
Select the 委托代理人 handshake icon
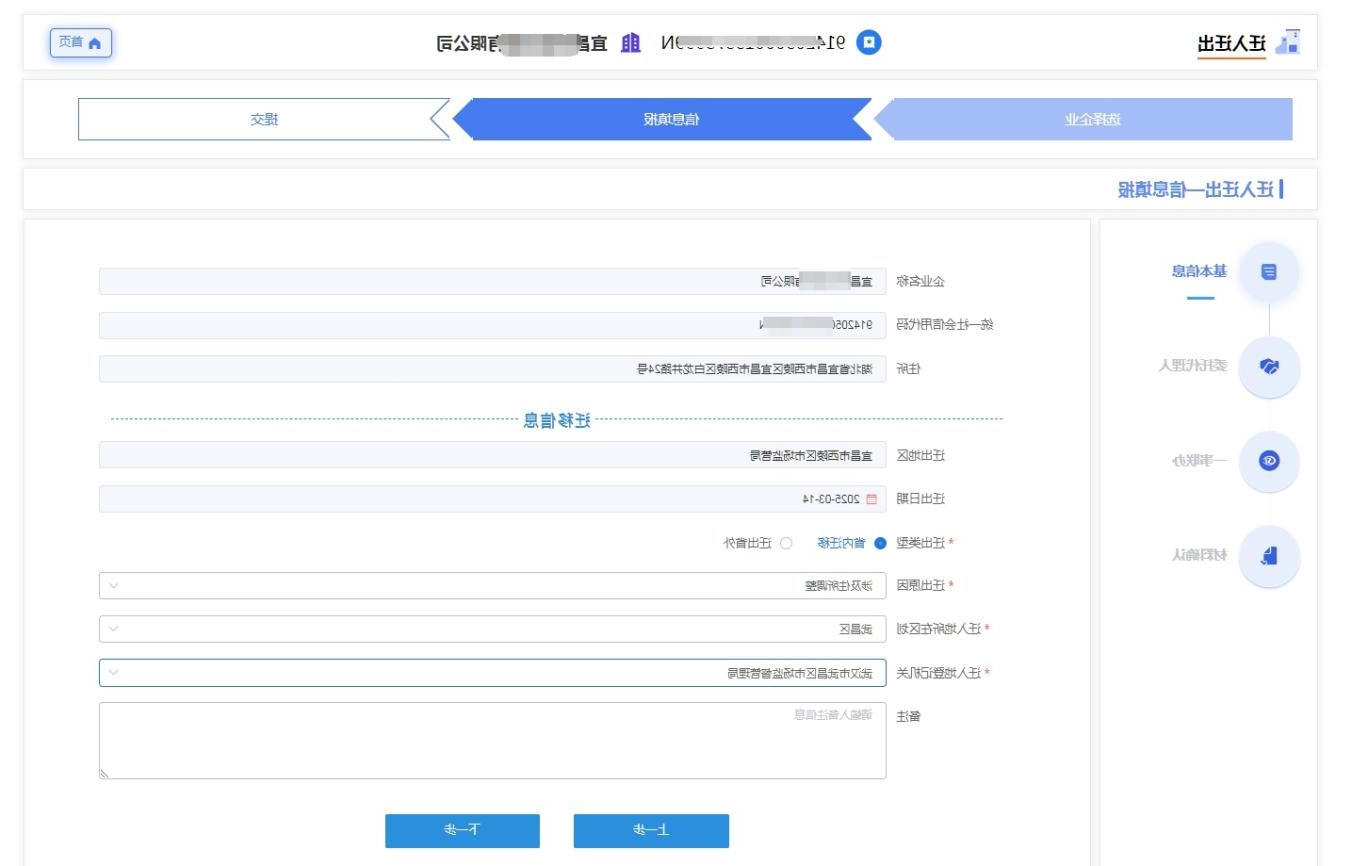[1269, 366]
